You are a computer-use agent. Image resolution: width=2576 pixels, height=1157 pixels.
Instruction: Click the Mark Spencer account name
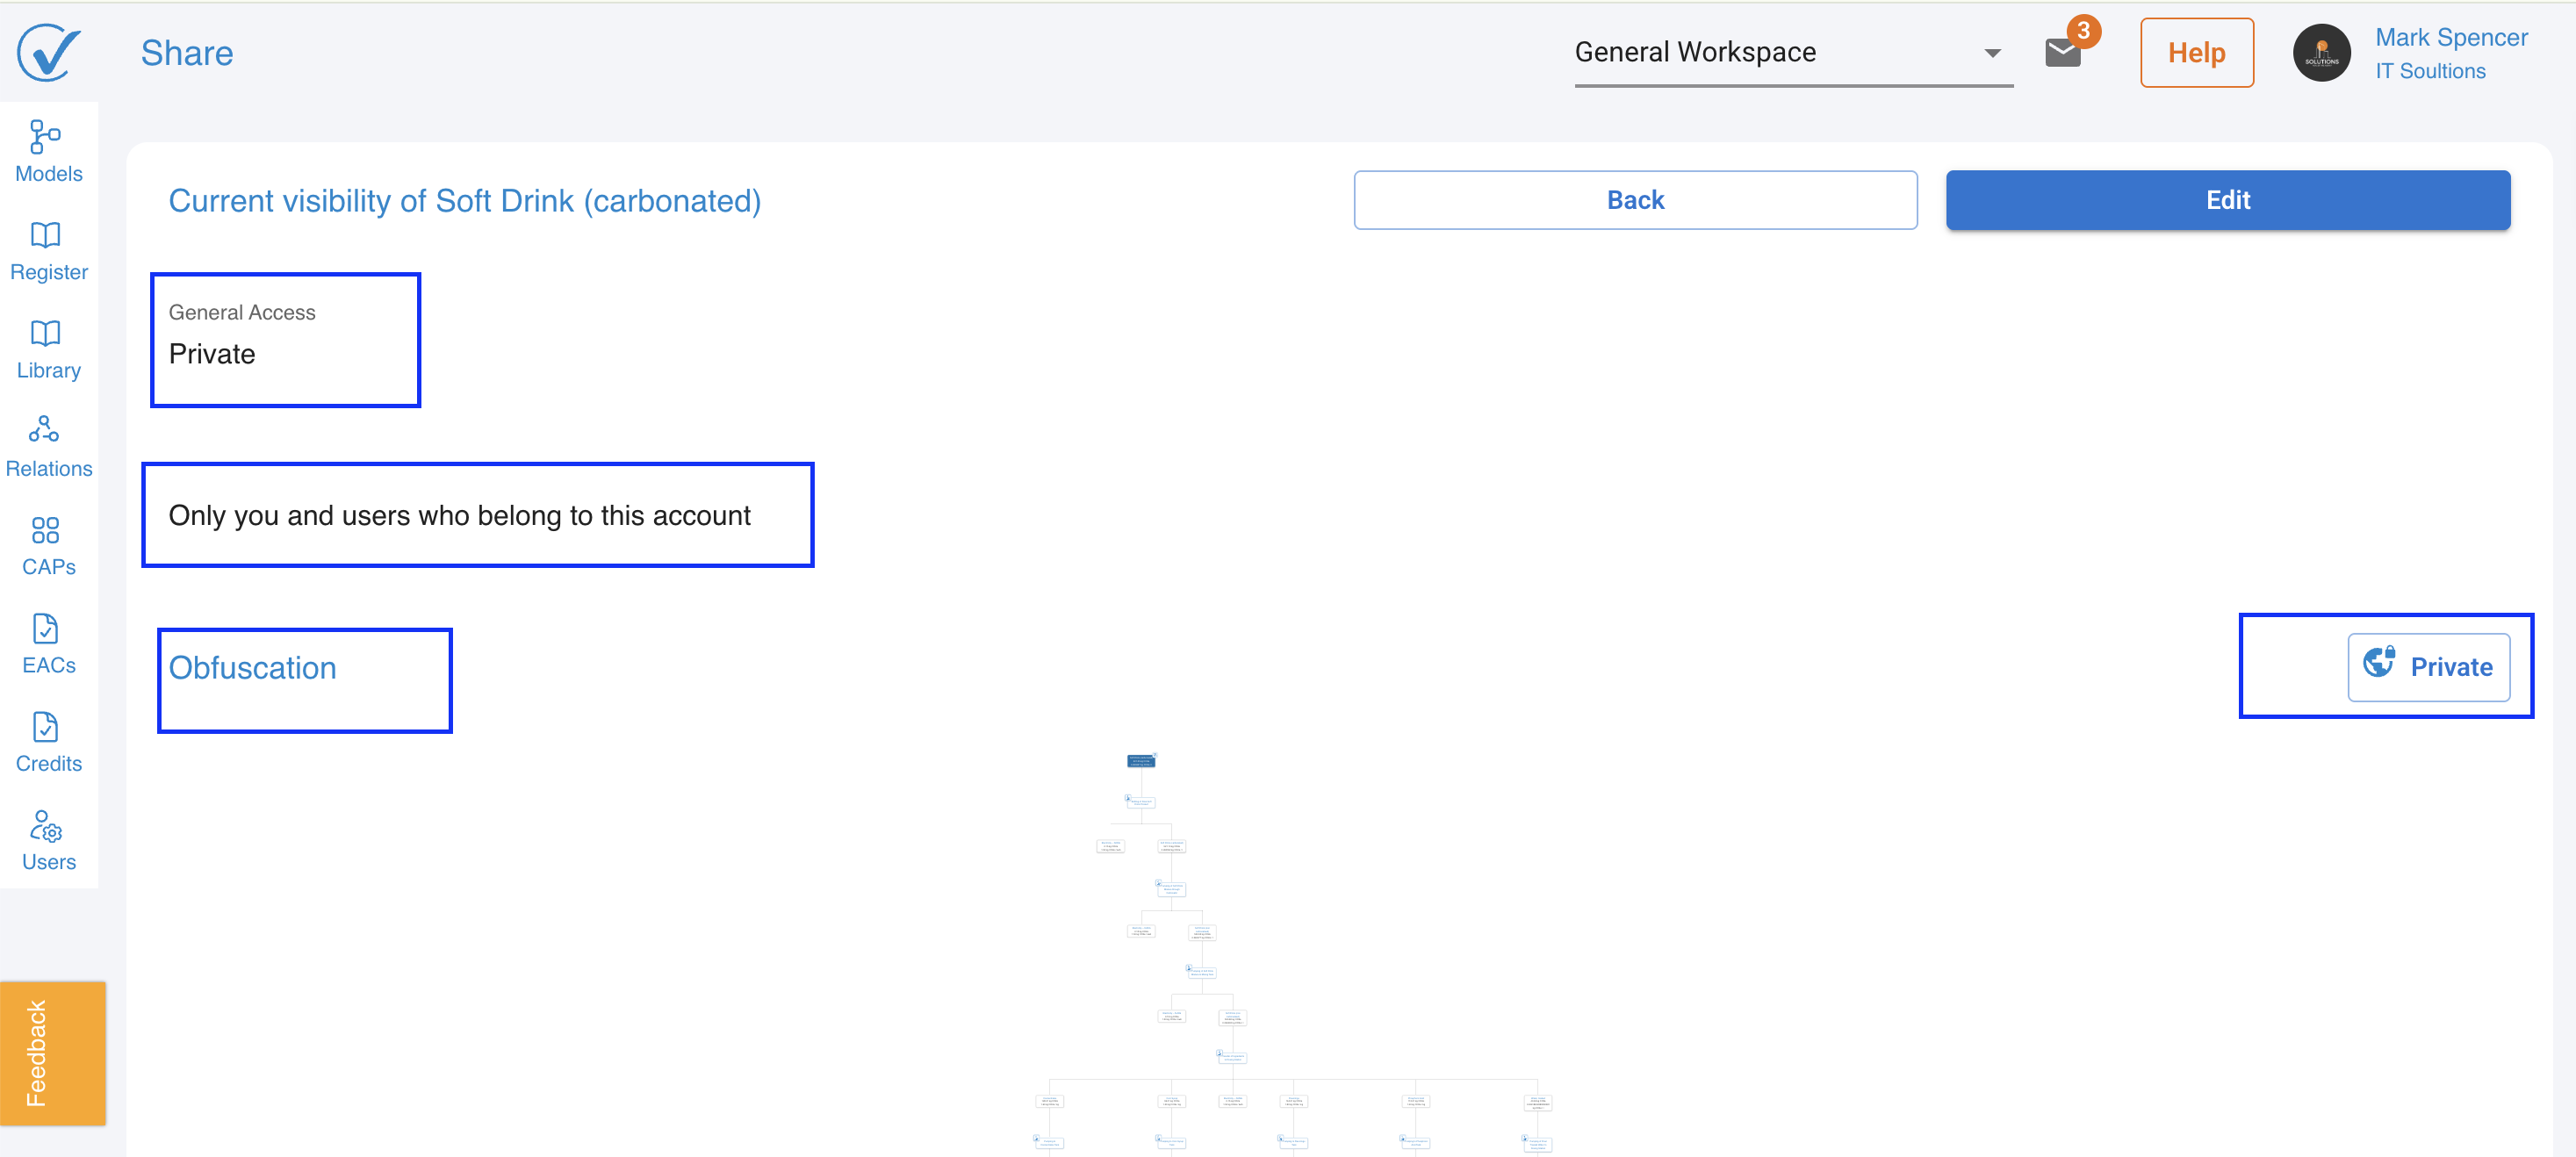tap(2450, 37)
